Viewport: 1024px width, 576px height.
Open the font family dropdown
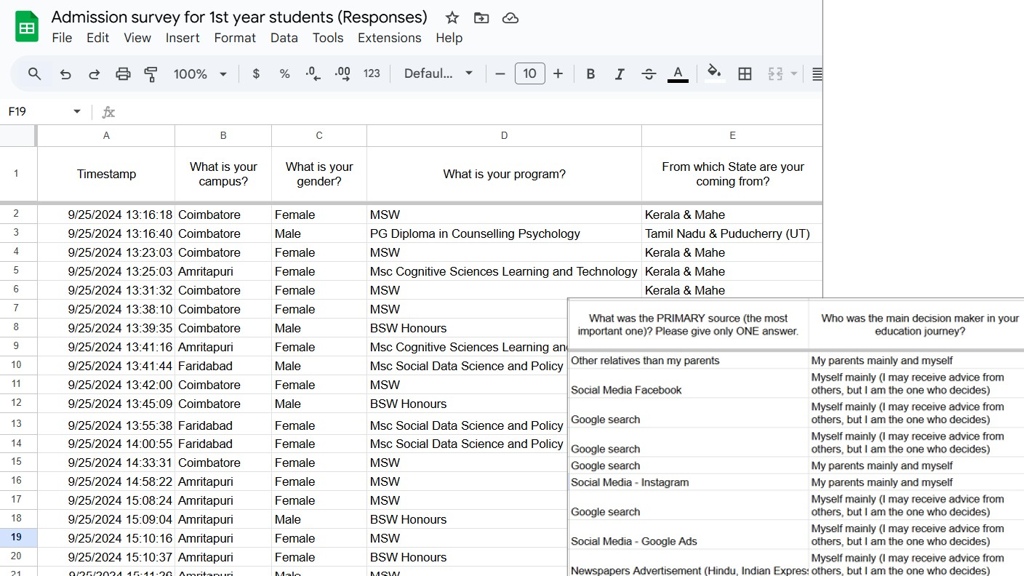438,74
